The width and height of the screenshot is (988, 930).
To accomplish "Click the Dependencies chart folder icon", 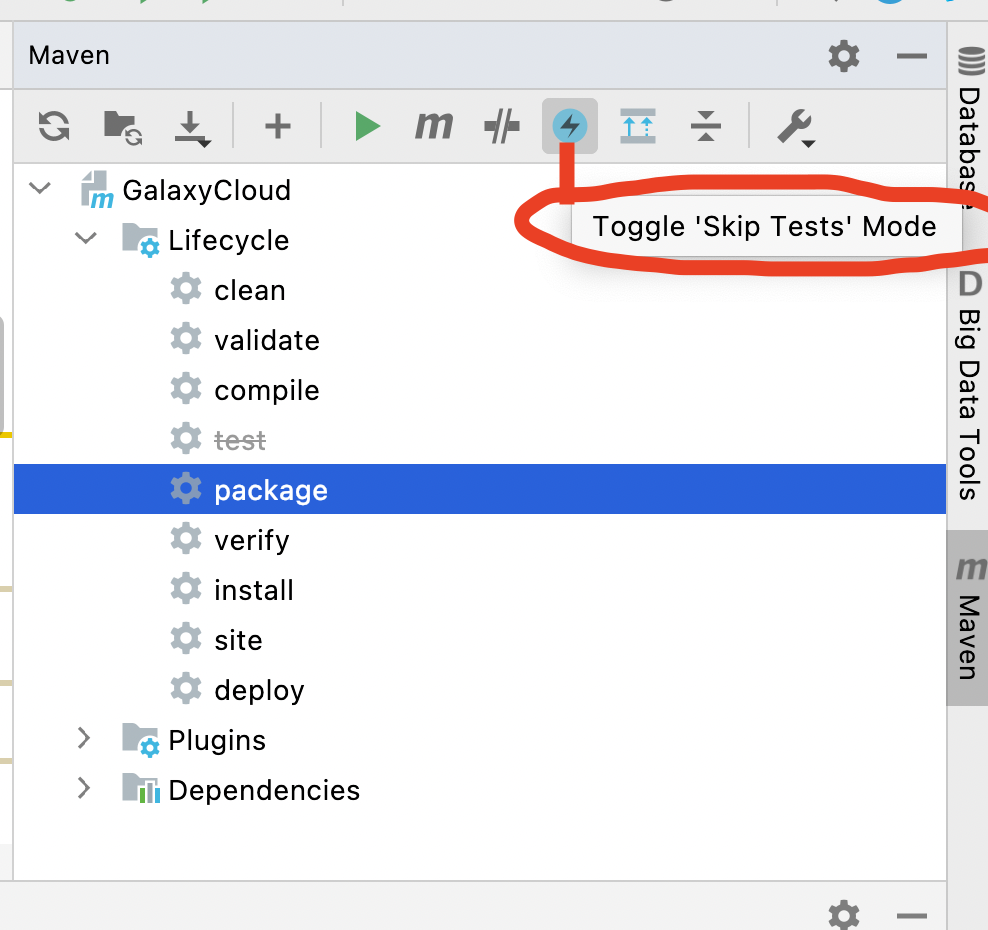I will click(x=141, y=788).
